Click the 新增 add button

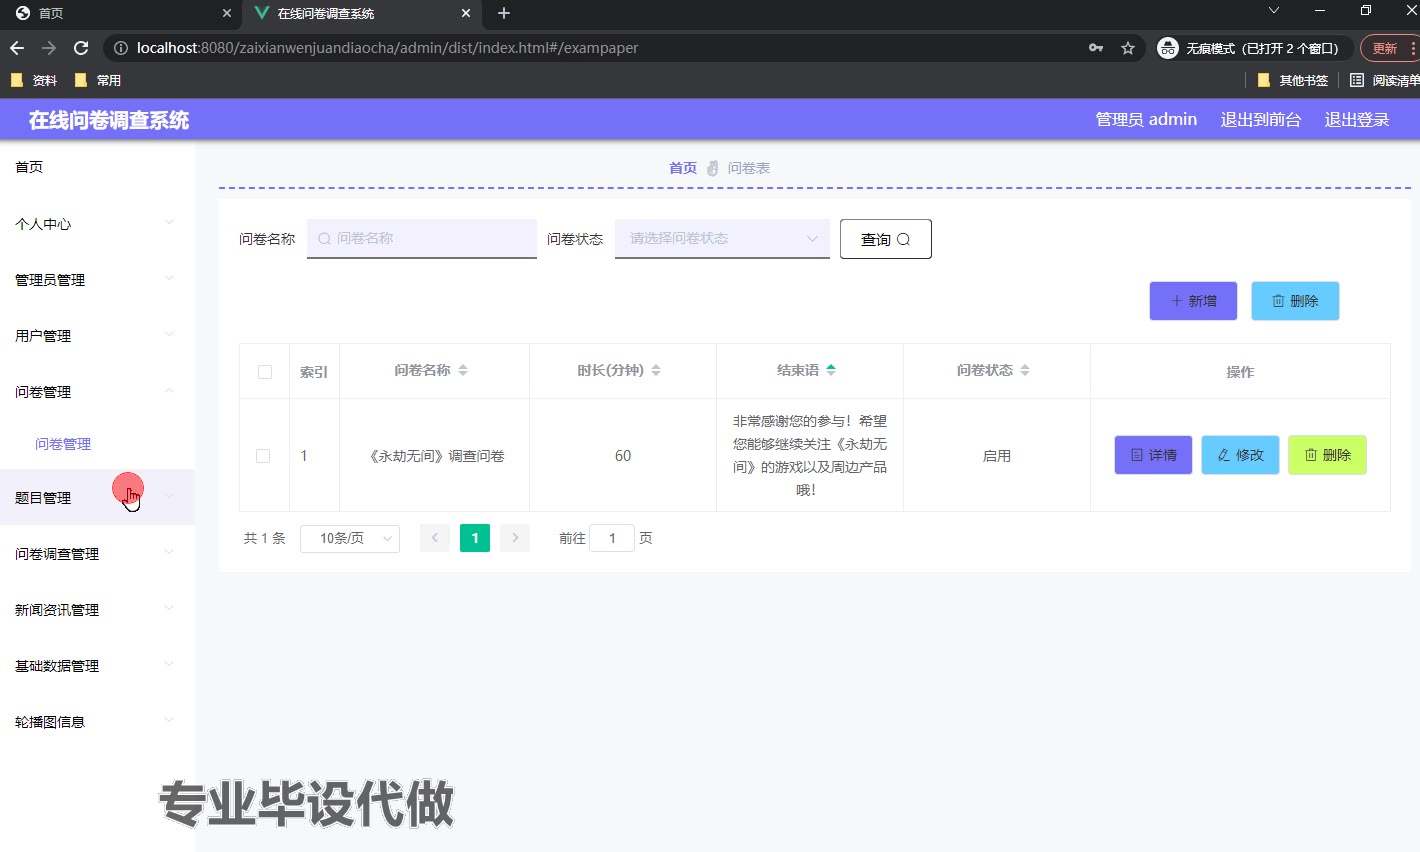coord(1193,301)
